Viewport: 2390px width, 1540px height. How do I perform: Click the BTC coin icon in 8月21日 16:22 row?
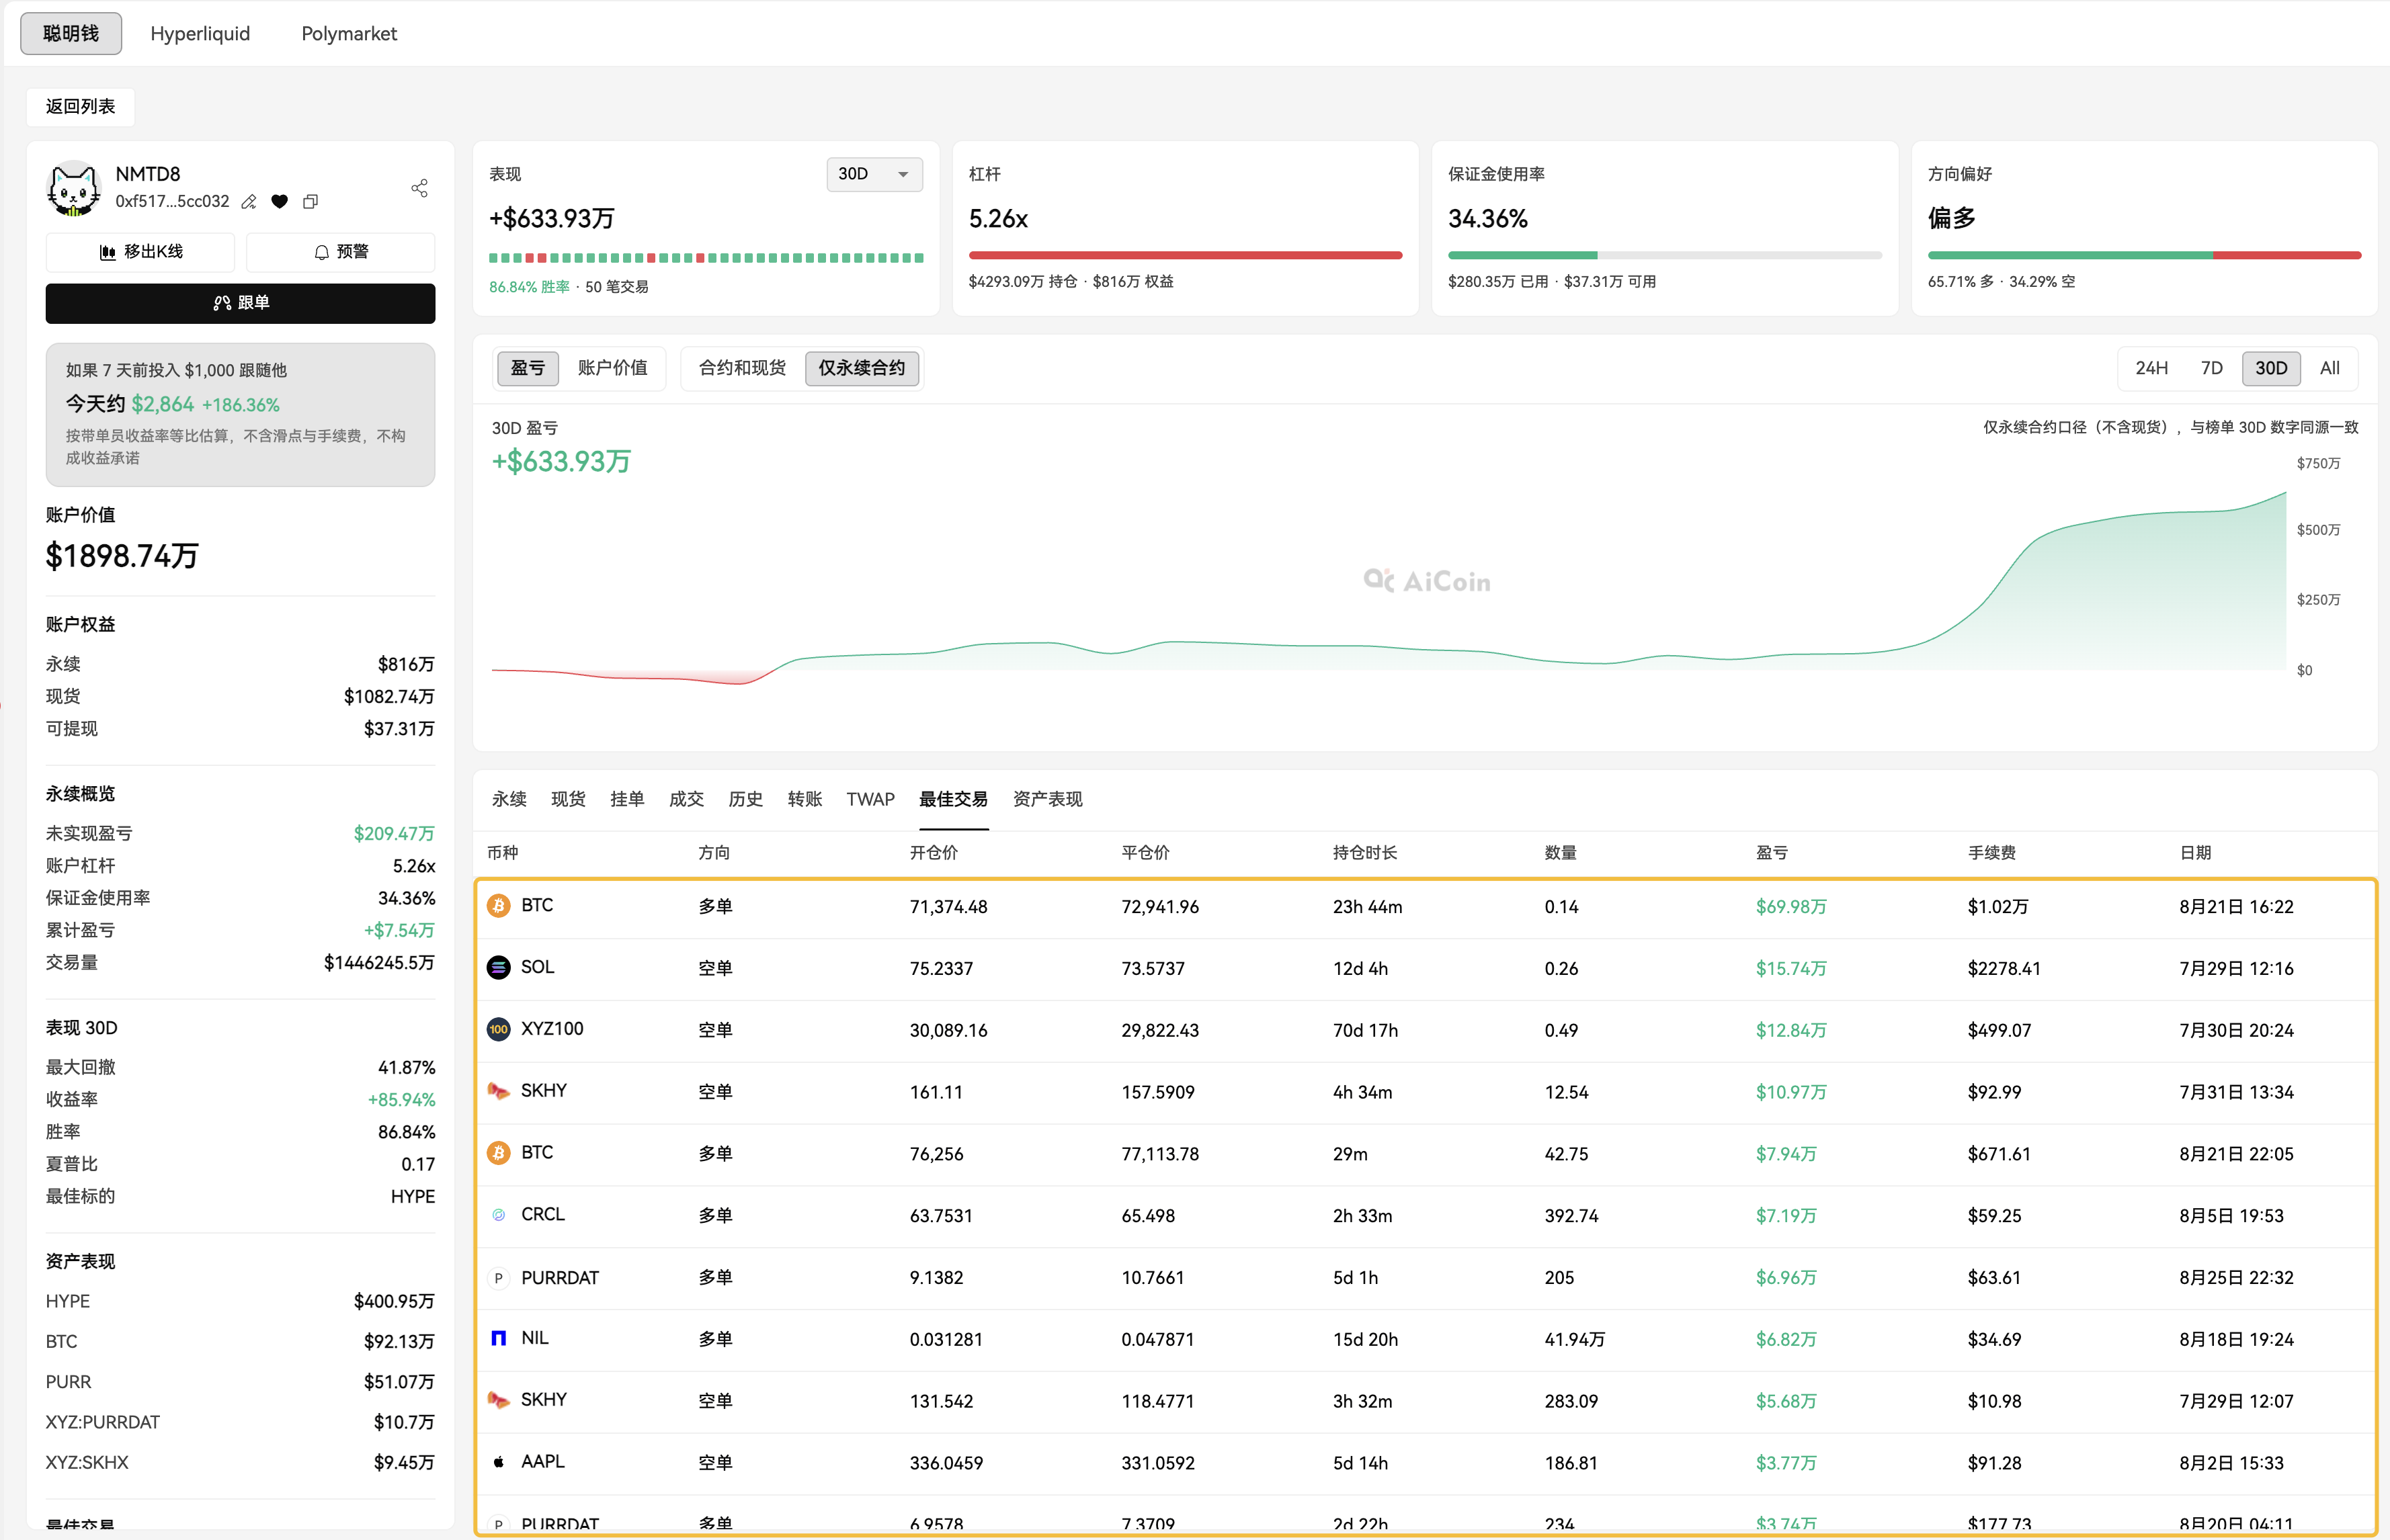coord(498,906)
